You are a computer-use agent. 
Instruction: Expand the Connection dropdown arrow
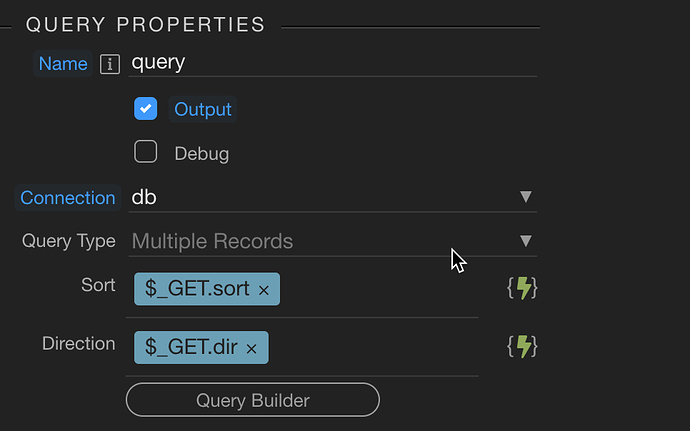(x=525, y=196)
